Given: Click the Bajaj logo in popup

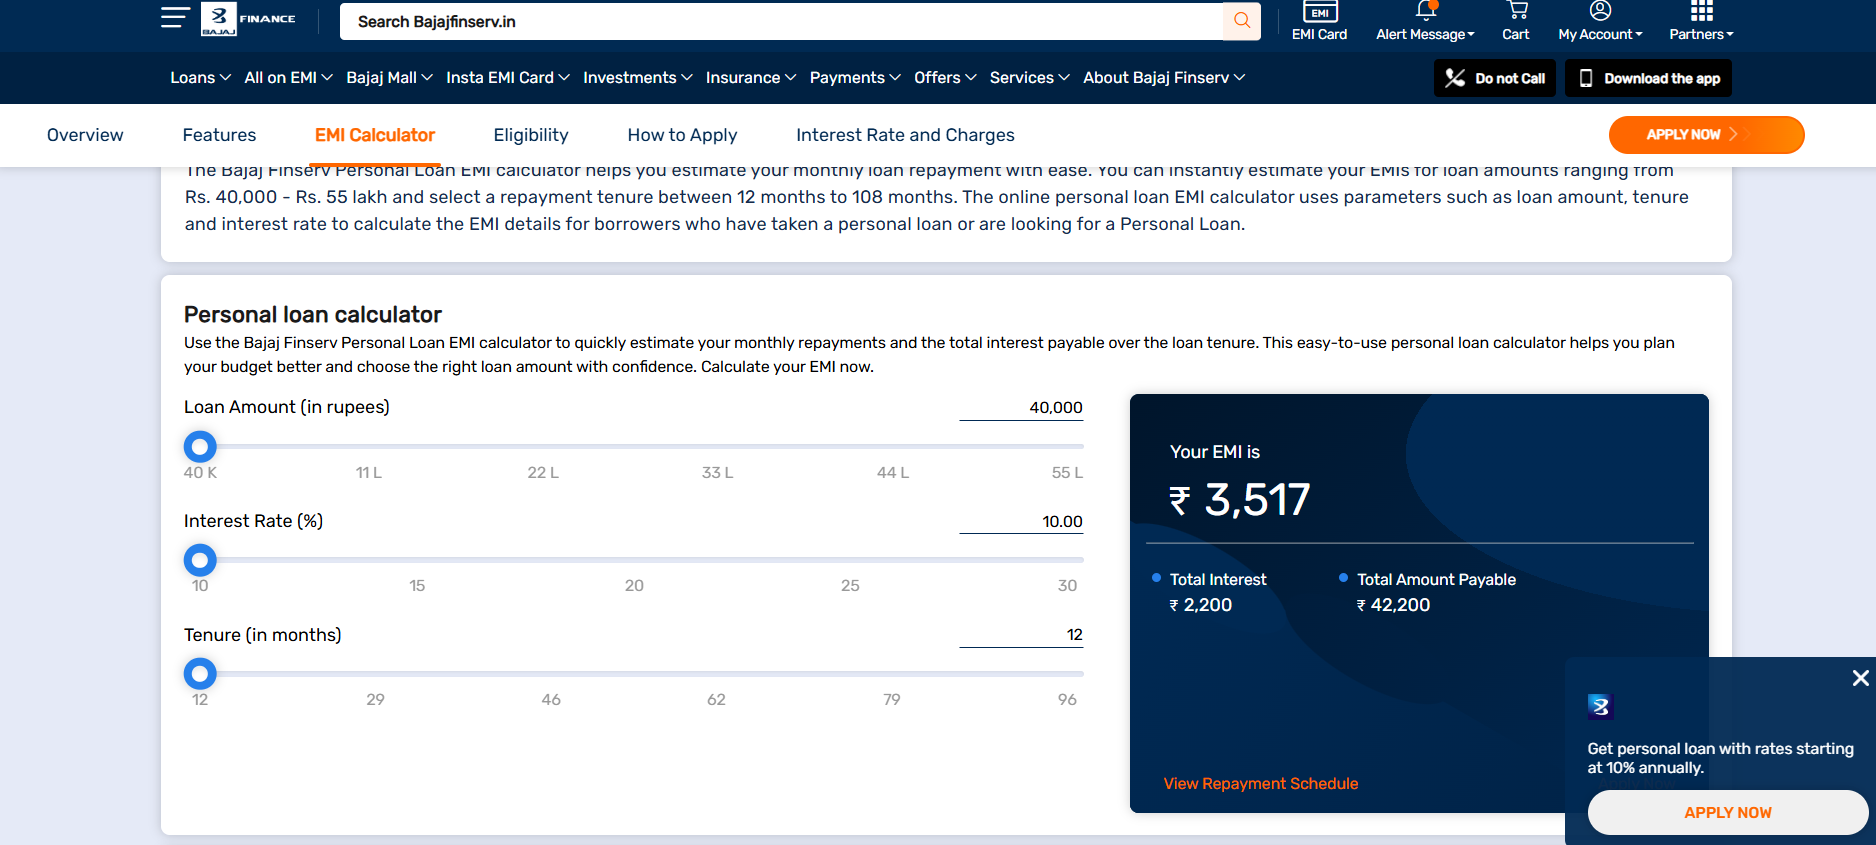Looking at the screenshot, I should click(1600, 706).
